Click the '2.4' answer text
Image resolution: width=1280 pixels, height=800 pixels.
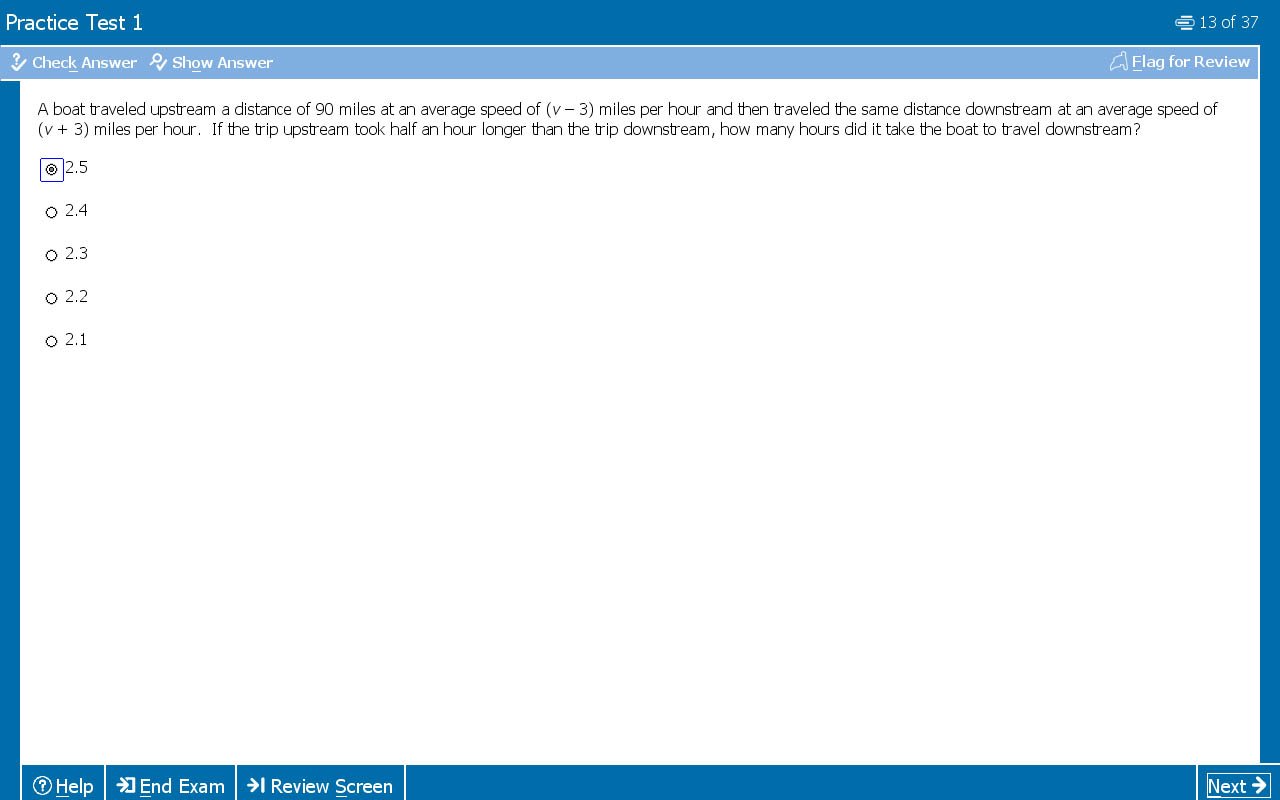[76, 210]
